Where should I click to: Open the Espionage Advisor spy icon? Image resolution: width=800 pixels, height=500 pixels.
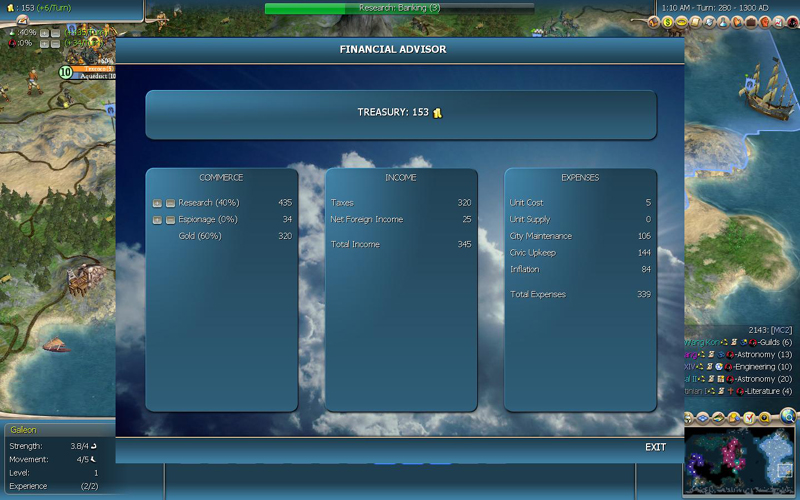pyautogui.click(x=793, y=22)
